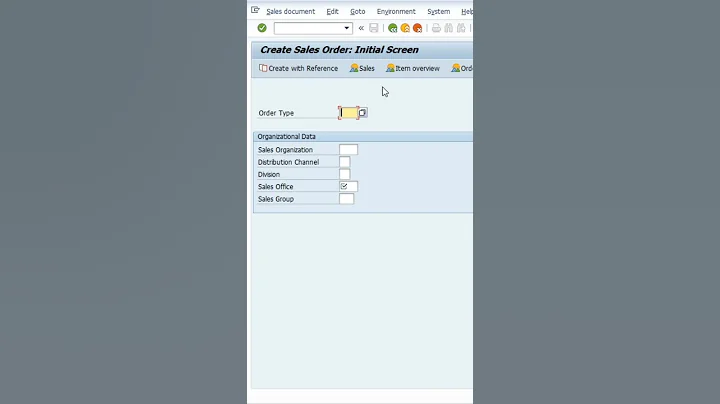Open the Help menu

[x=467, y=11]
